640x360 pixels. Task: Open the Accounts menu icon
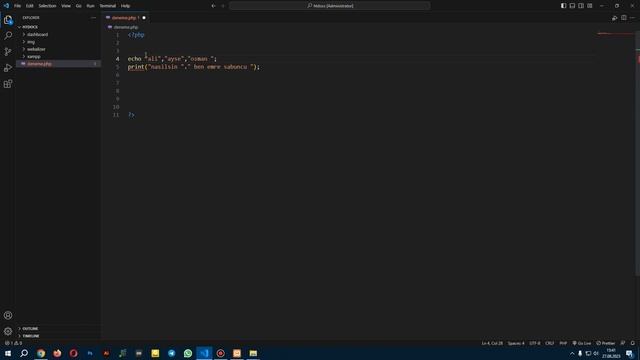[x=8, y=315]
